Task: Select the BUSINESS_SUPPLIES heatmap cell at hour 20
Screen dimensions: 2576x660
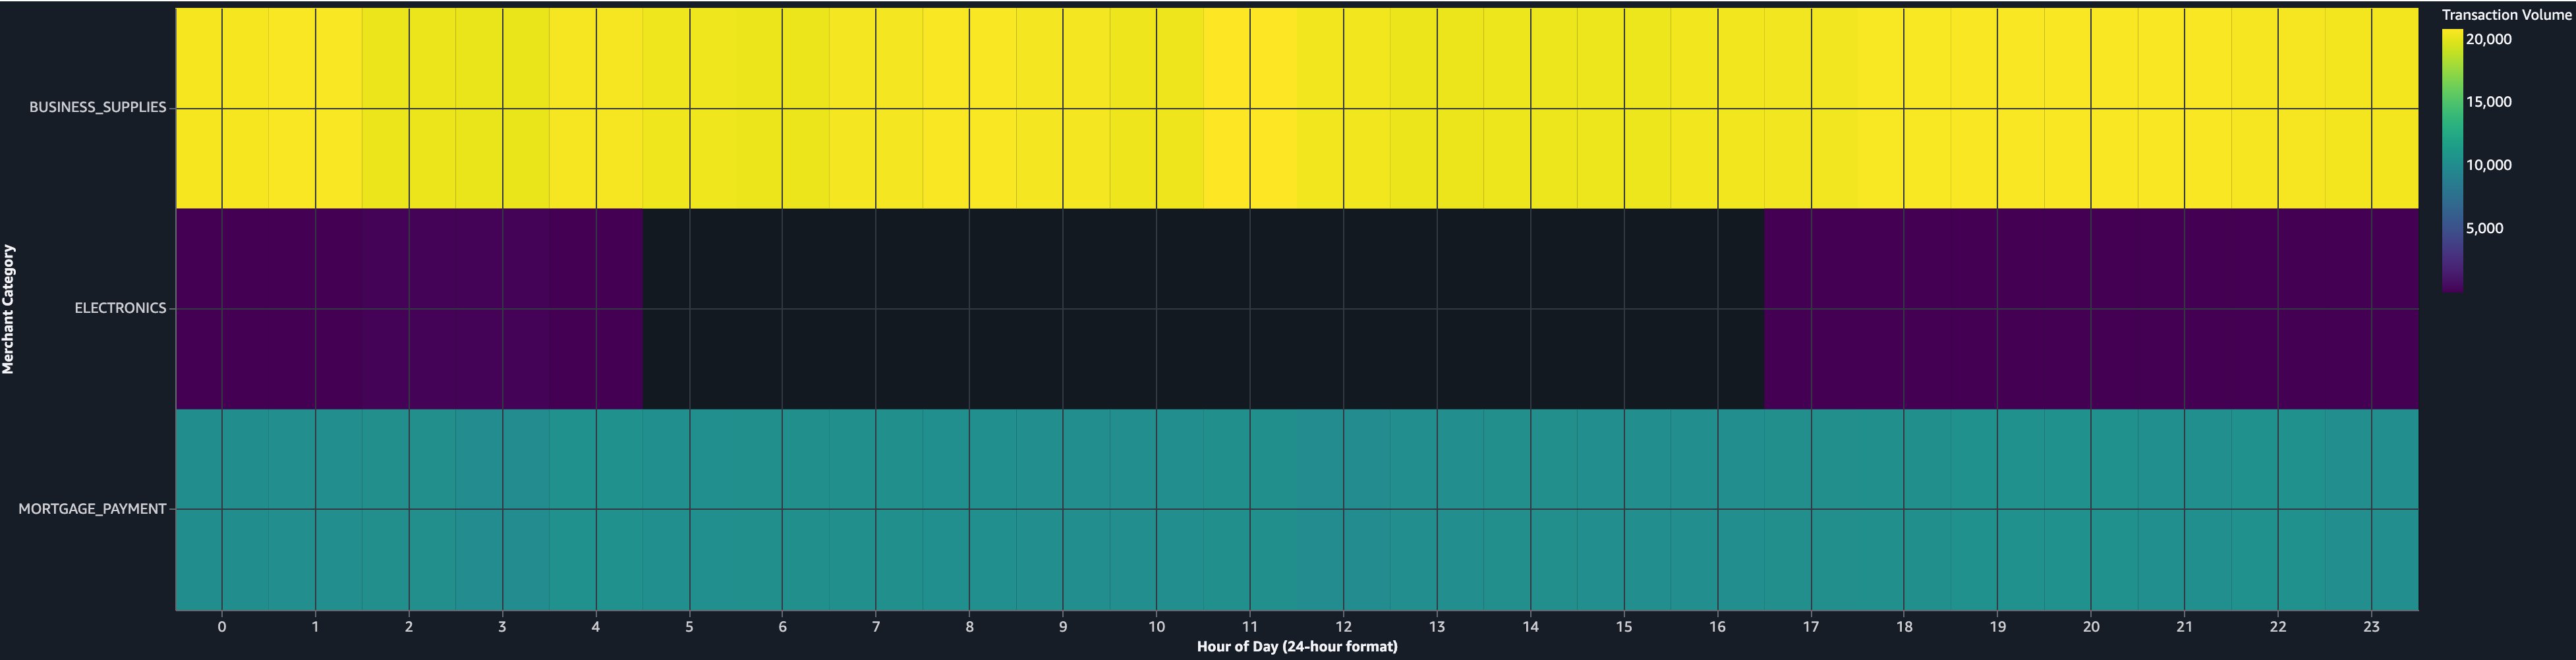Action: [x=2091, y=108]
